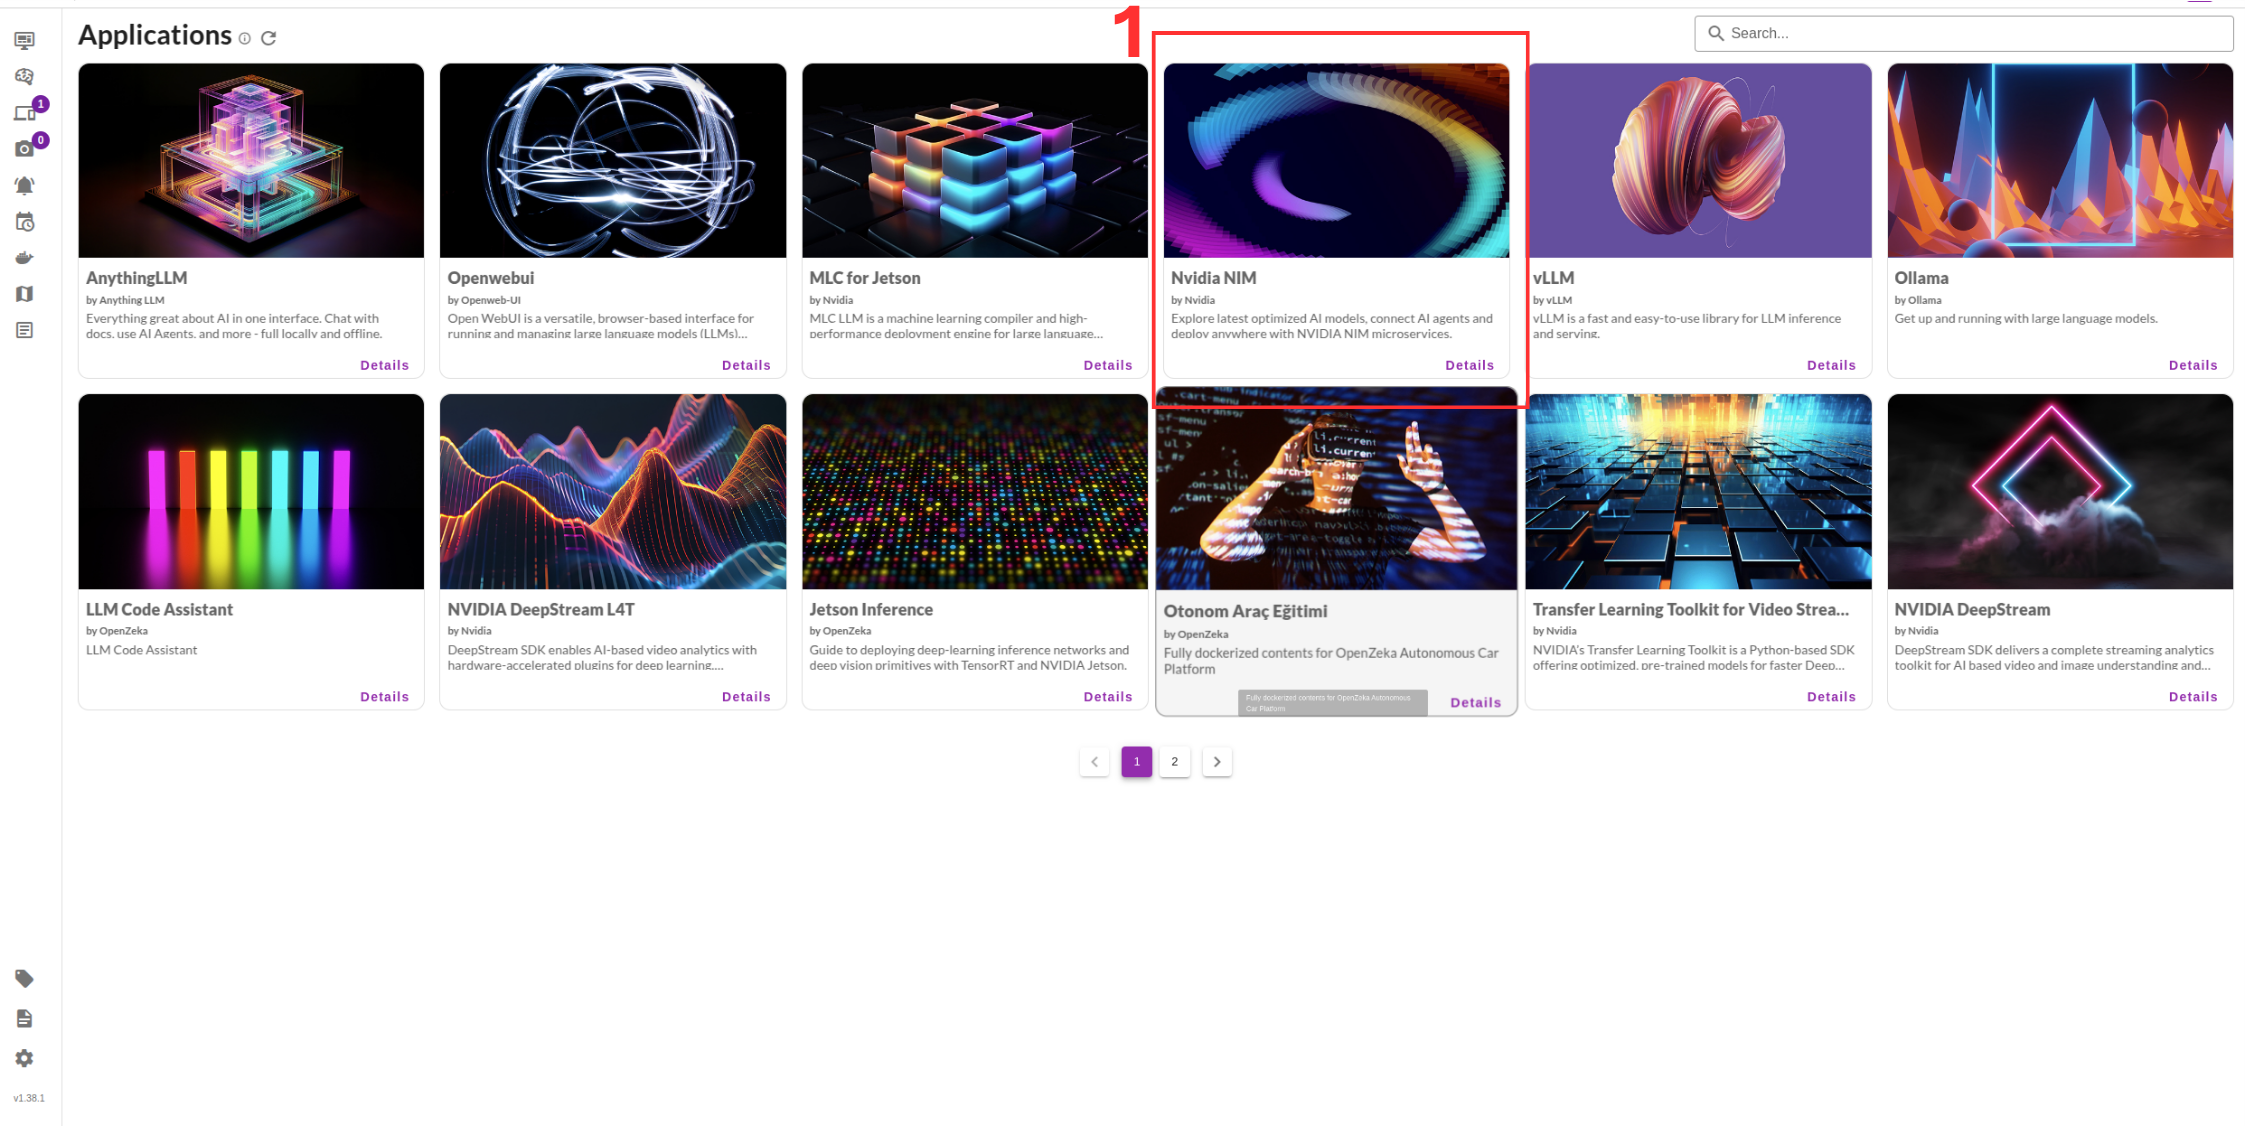
Task: Click the Ollama neon mountains thumbnail
Action: pyautogui.click(x=2060, y=160)
